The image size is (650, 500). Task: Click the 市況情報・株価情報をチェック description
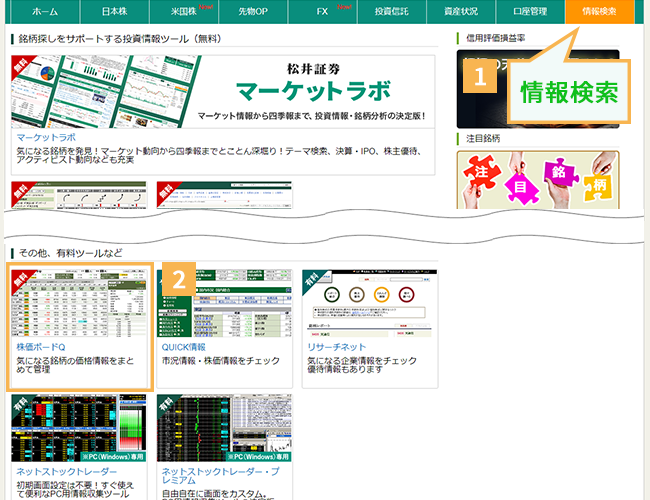tap(221, 361)
